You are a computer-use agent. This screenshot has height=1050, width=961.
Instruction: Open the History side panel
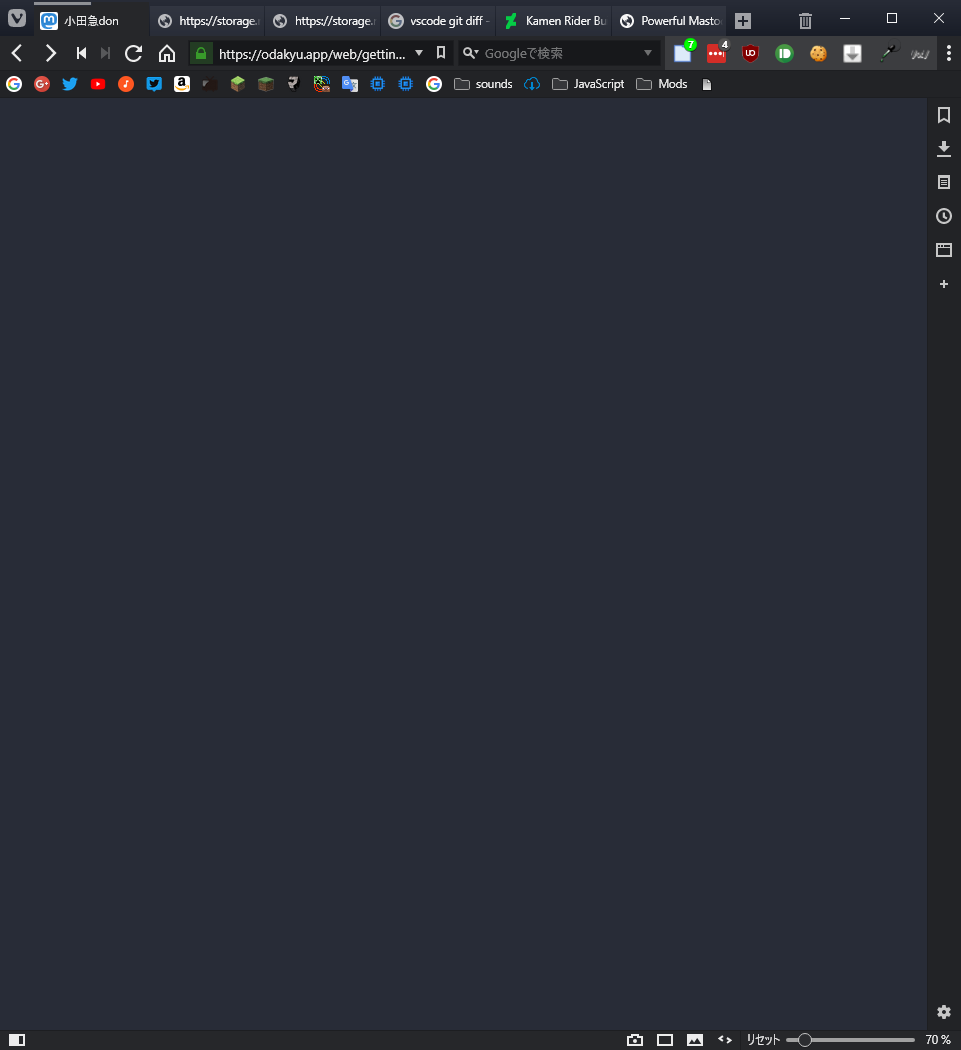click(x=943, y=216)
